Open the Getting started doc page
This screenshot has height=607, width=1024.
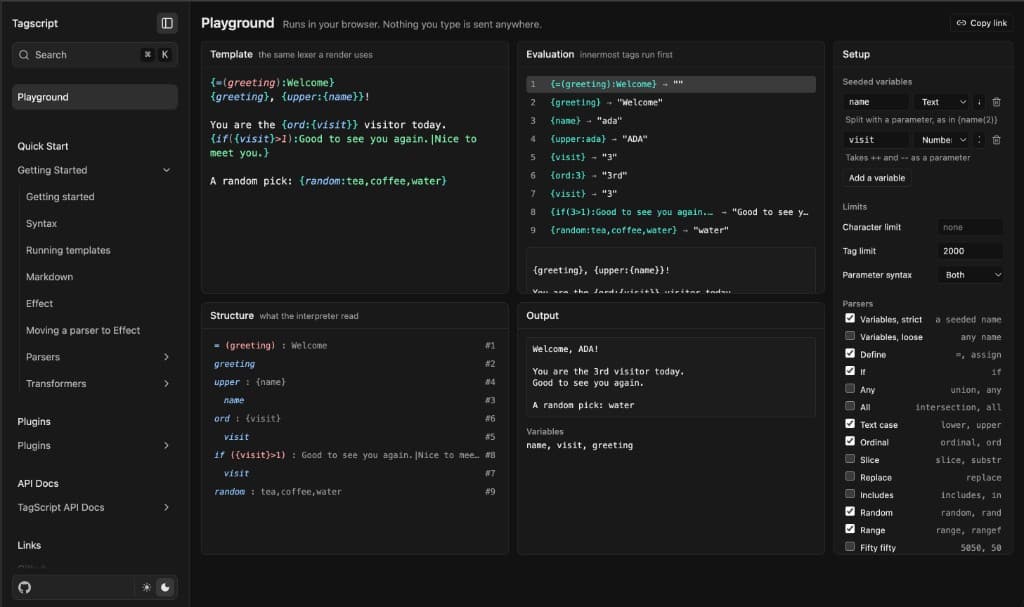pos(60,197)
